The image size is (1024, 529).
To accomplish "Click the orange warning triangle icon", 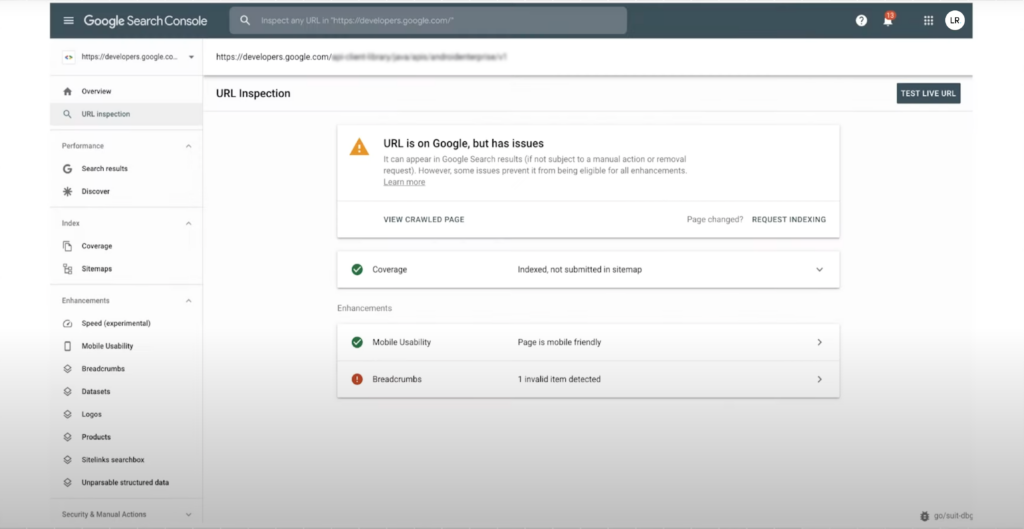I will pos(359,147).
